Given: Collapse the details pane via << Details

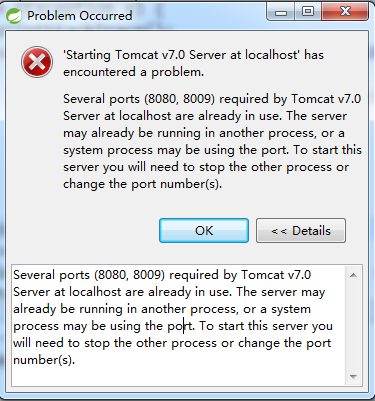Looking at the screenshot, I should 301,230.
